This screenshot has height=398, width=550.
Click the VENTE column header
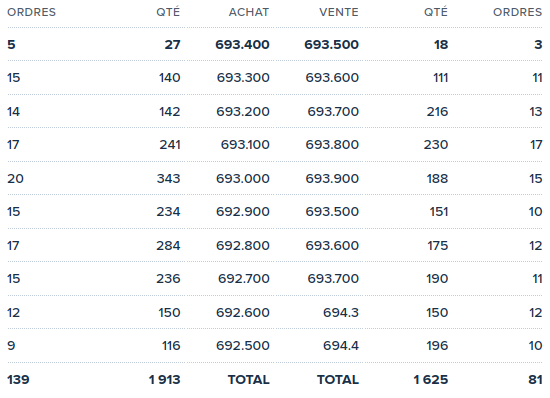[x=338, y=12]
